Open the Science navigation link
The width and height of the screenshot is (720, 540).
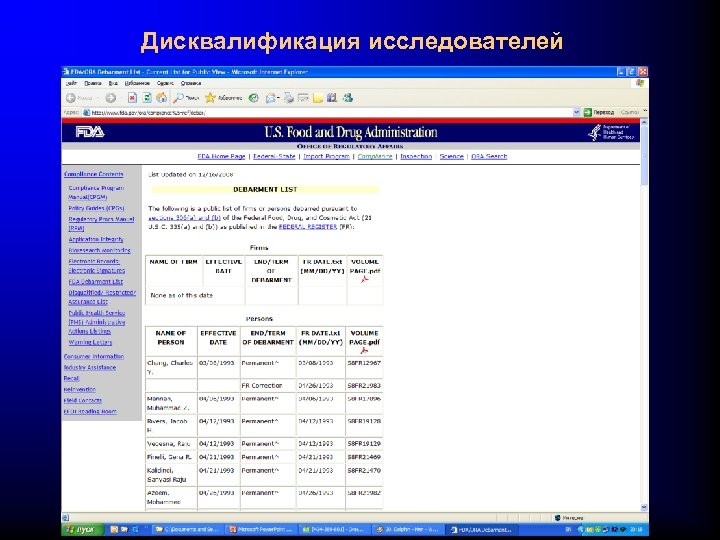click(x=451, y=157)
